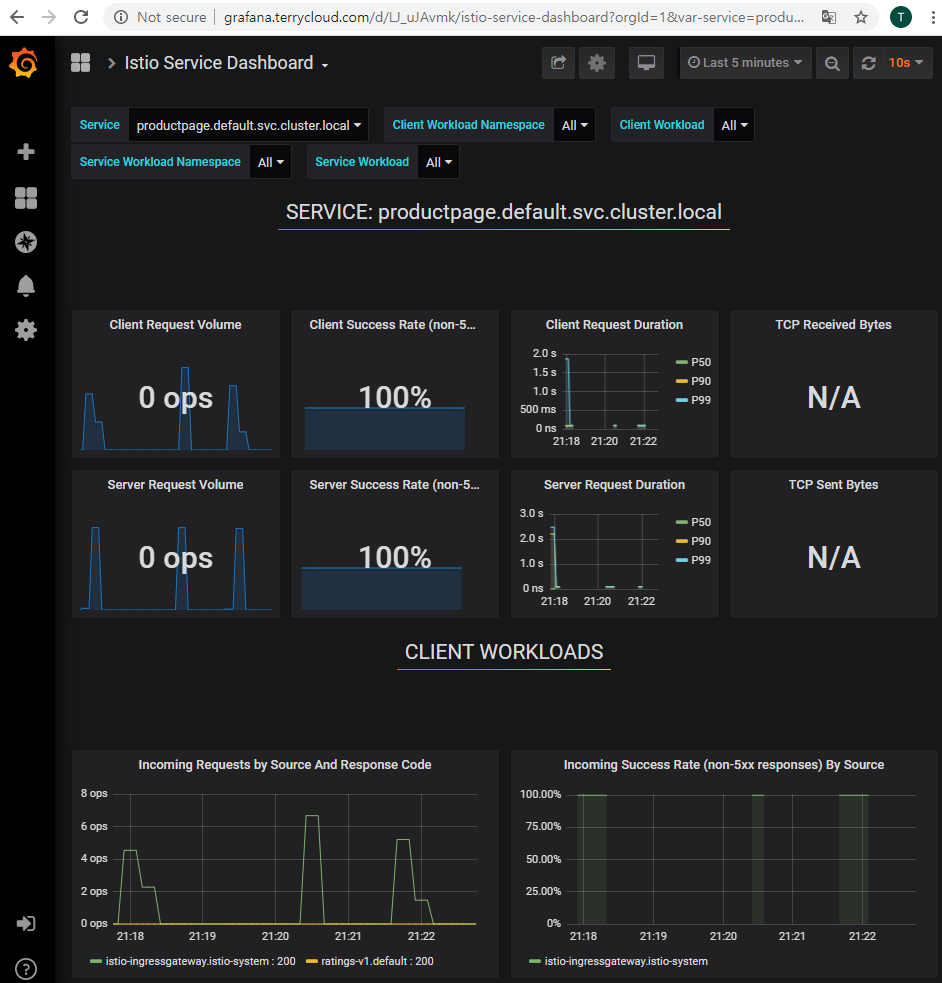Click the 100% value in Server Success Rate
This screenshot has width=942, height=983.
point(395,557)
